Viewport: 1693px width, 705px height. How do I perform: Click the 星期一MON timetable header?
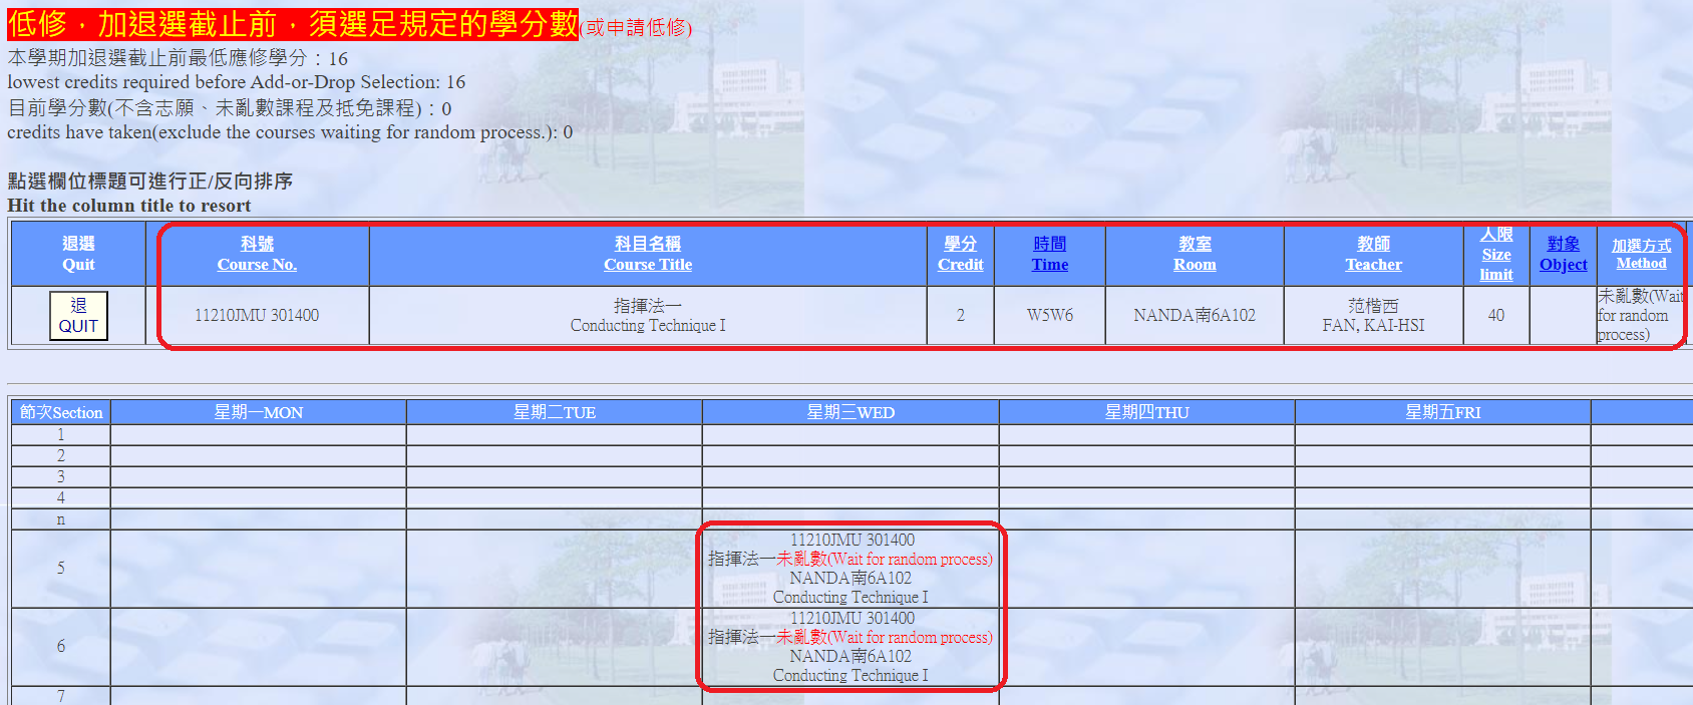click(x=258, y=412)
